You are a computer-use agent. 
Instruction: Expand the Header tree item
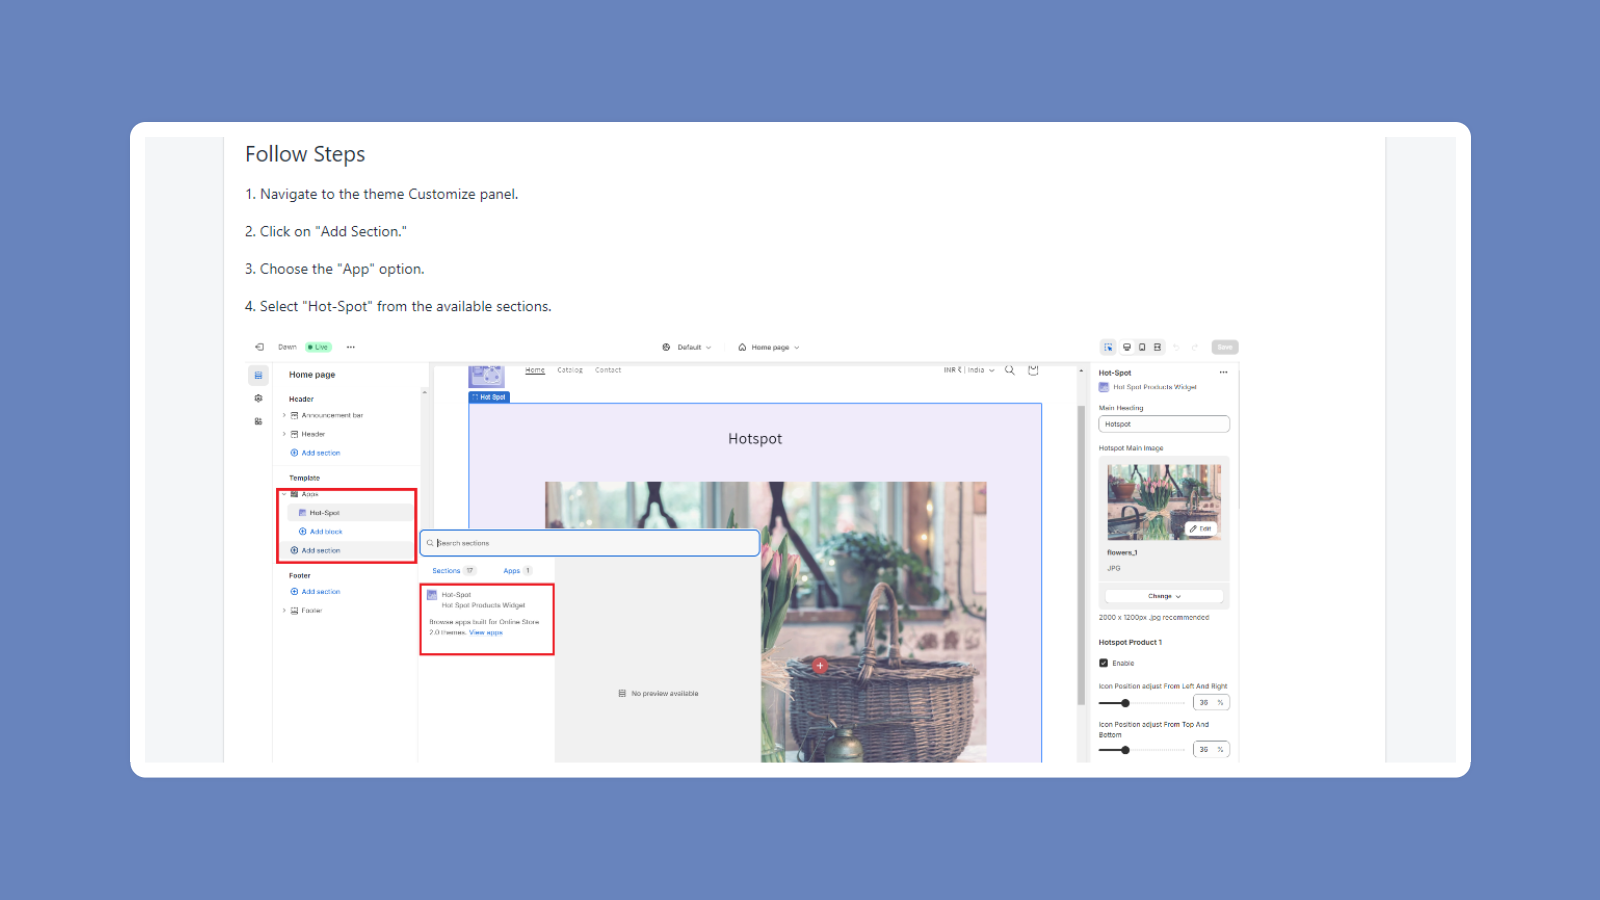click(x=284, y=434)
